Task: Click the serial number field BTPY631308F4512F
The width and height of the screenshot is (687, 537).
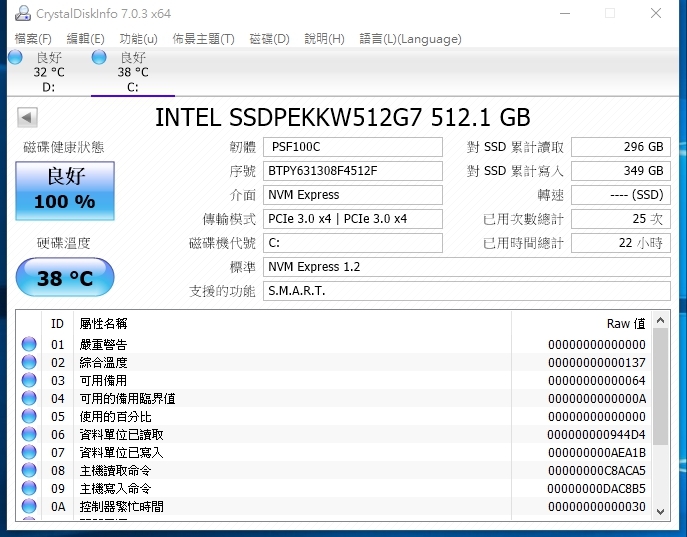Action: 353,171
